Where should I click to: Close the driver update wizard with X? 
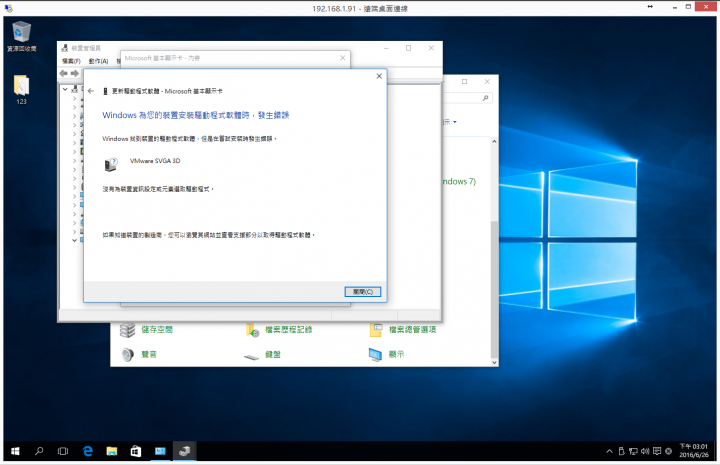pos(379,76)
